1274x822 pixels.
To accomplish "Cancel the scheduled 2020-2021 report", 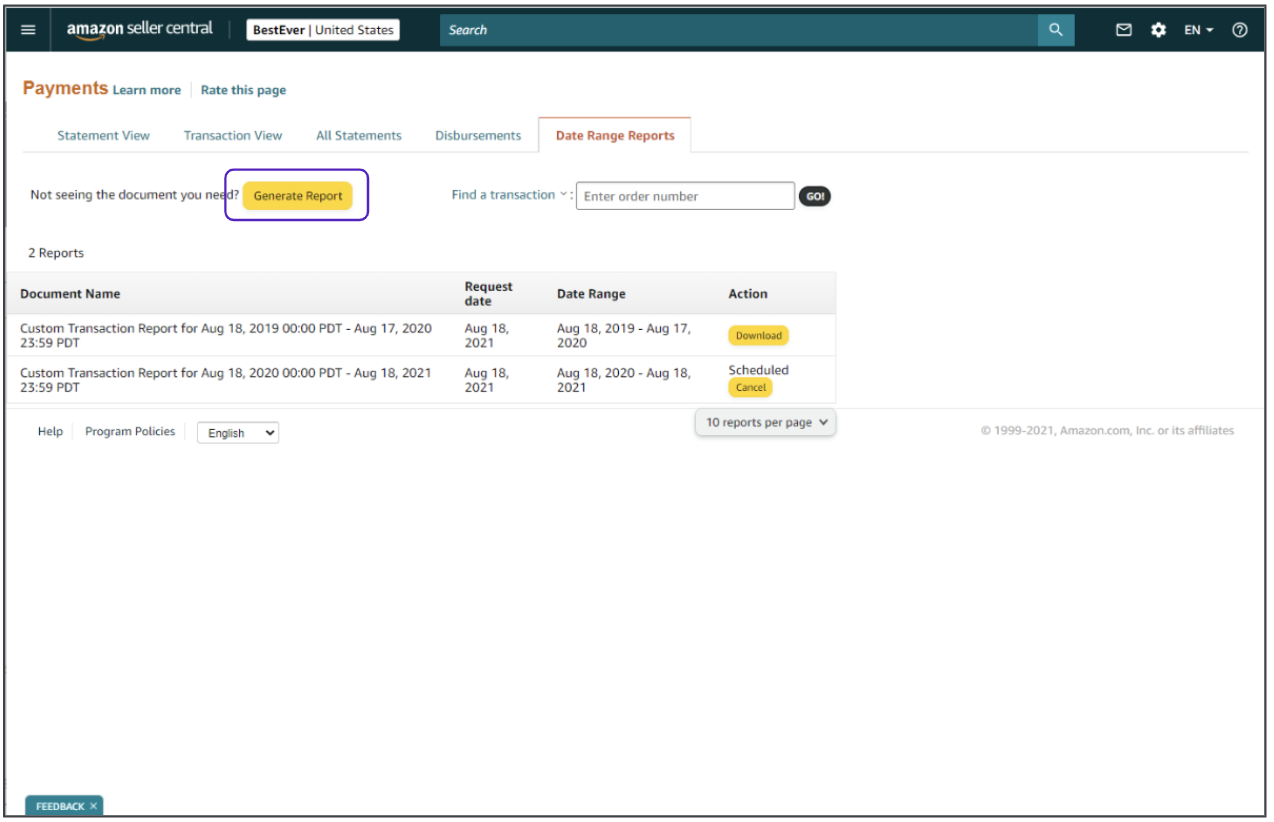I will [x=750, y=388].
